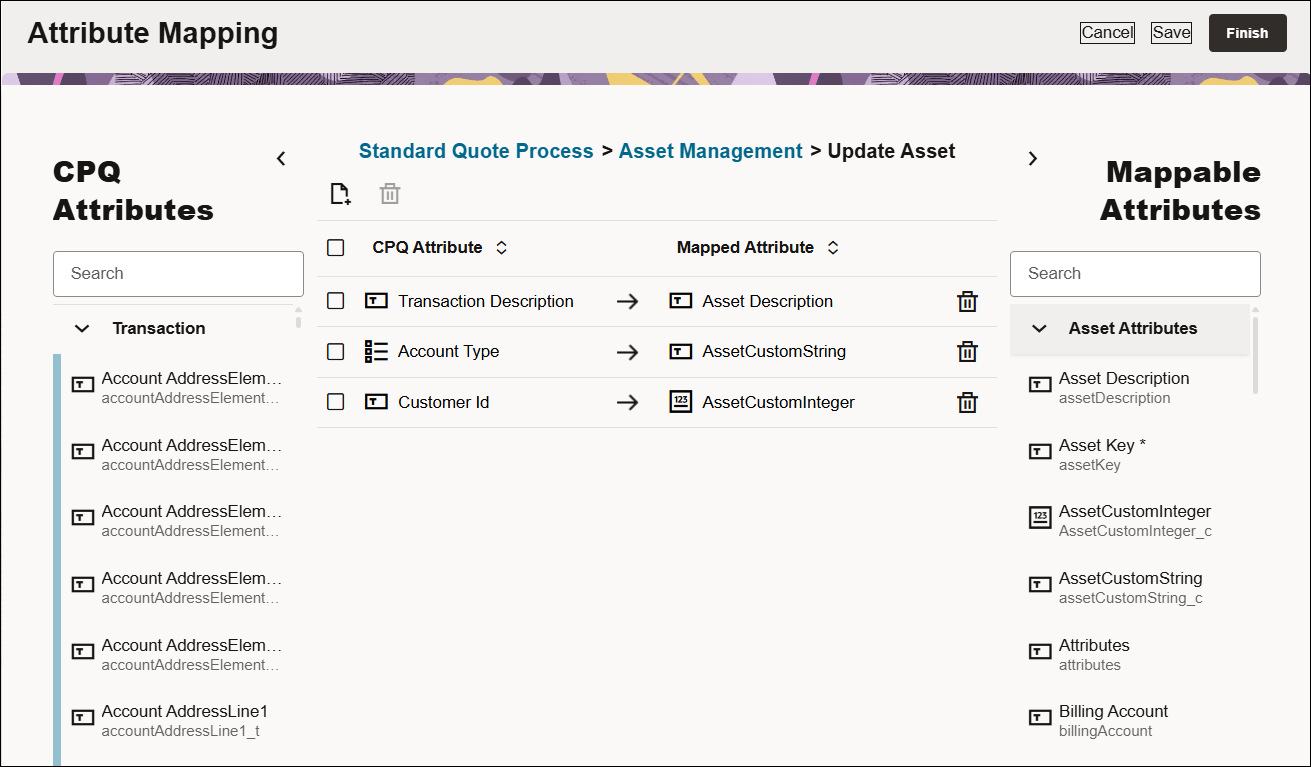Check the select-all checkbox in the header
1311x767 pixels.
point(335,246)
